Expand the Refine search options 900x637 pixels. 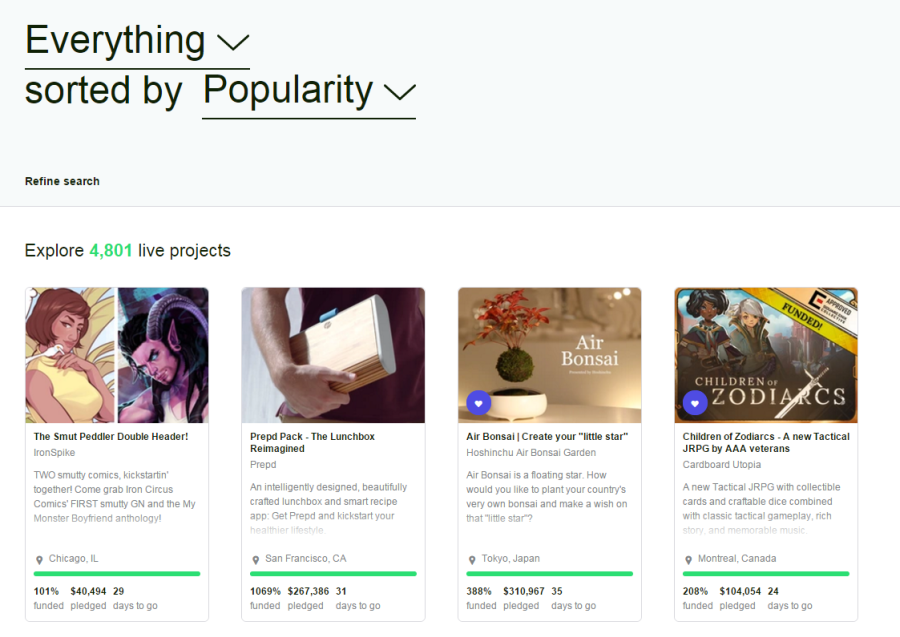62,181
